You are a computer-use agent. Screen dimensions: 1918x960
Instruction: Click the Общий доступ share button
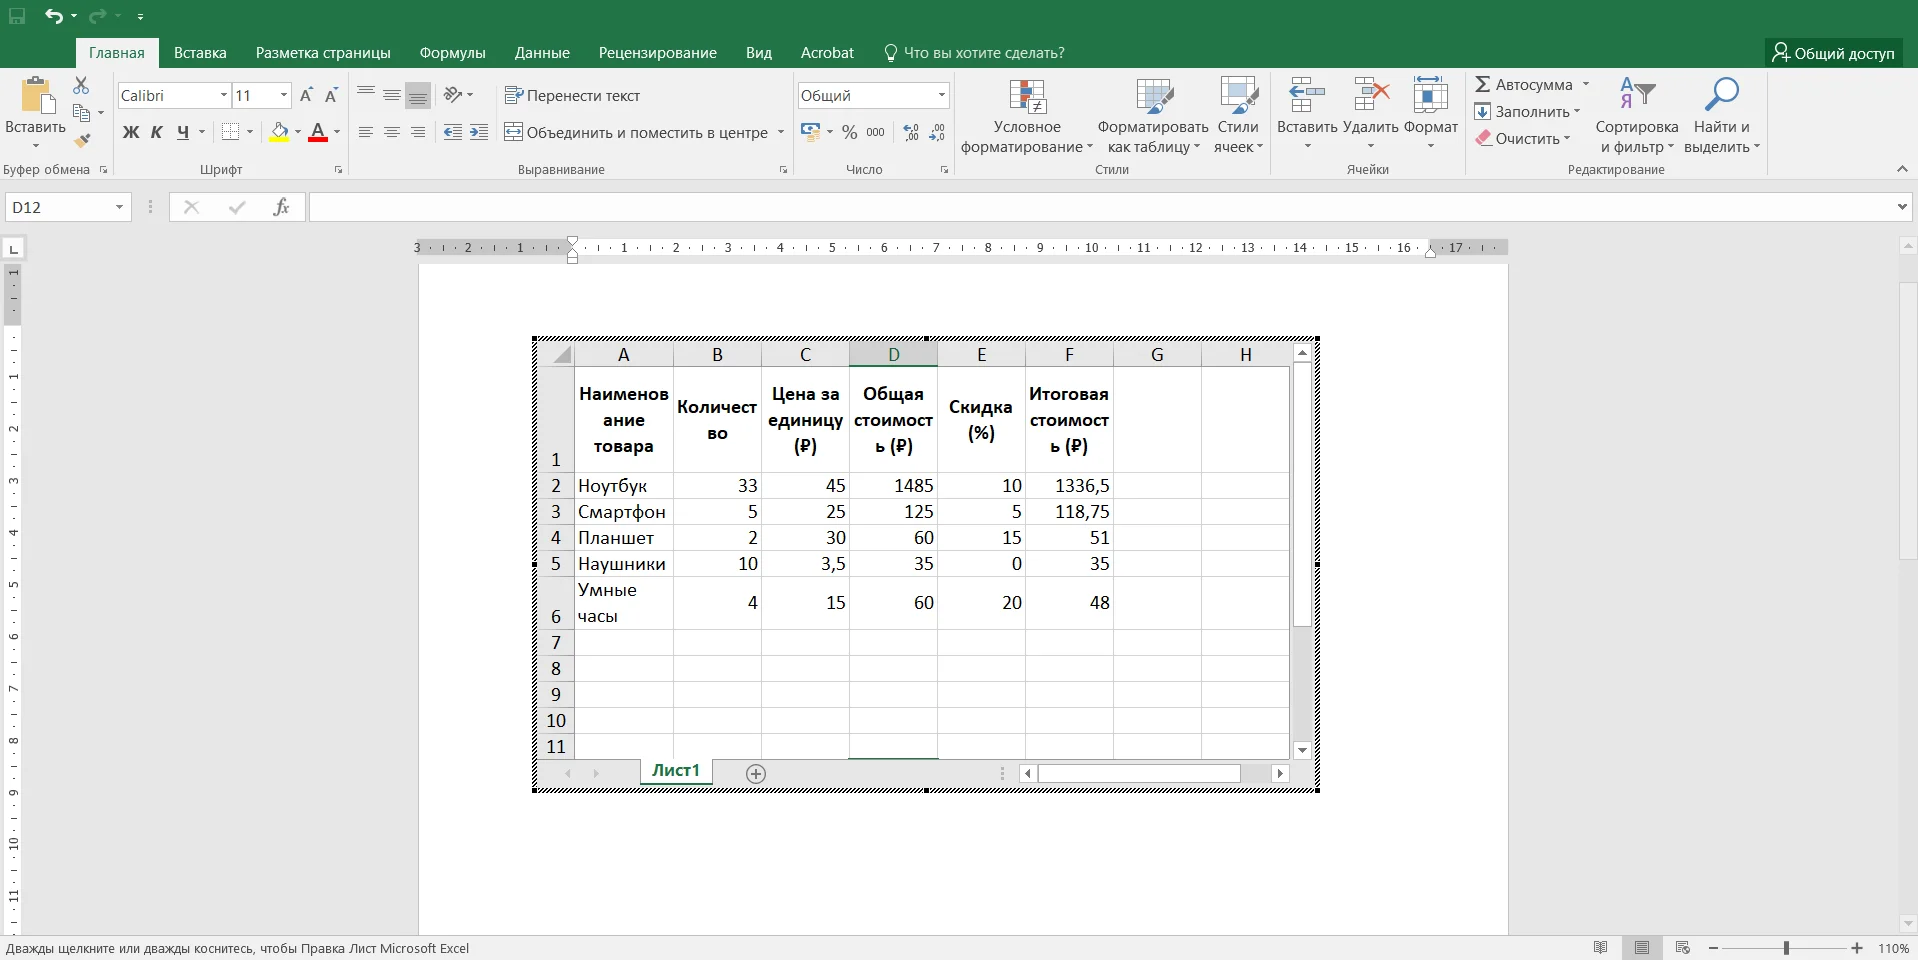tap(1833, 53)
